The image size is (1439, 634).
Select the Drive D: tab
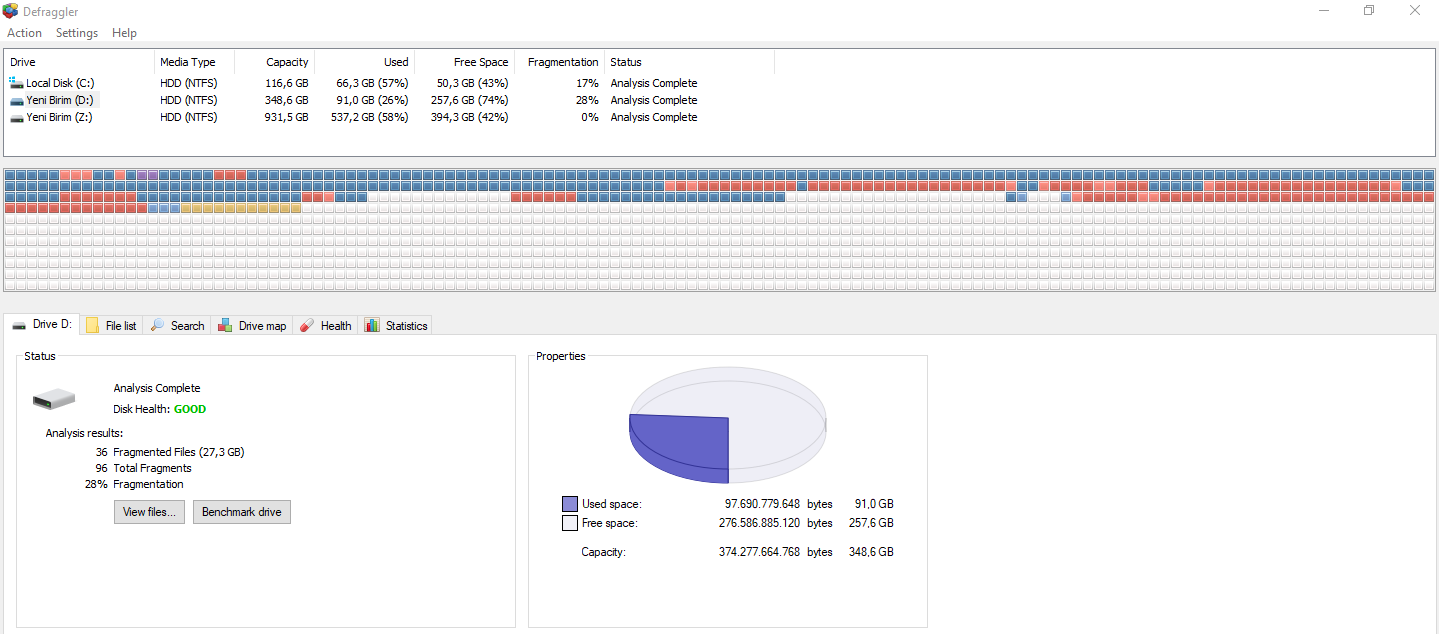click(x=41, y=324)
